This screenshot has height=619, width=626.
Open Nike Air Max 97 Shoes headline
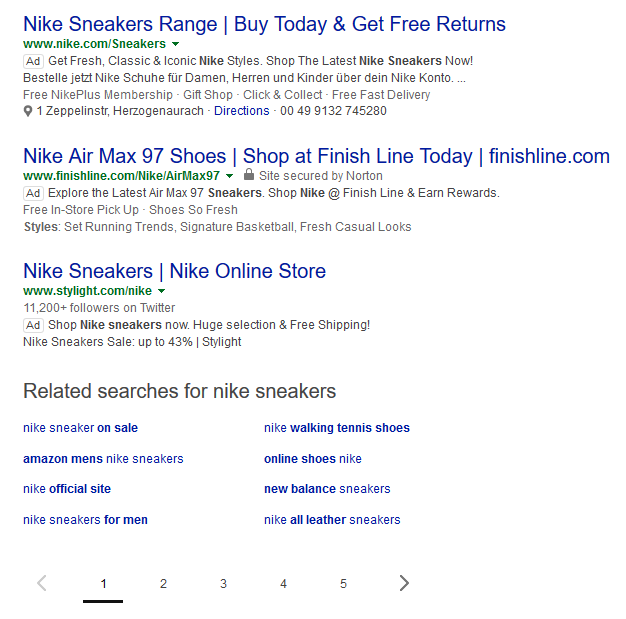pyautogui.click(x=316, y=156)
